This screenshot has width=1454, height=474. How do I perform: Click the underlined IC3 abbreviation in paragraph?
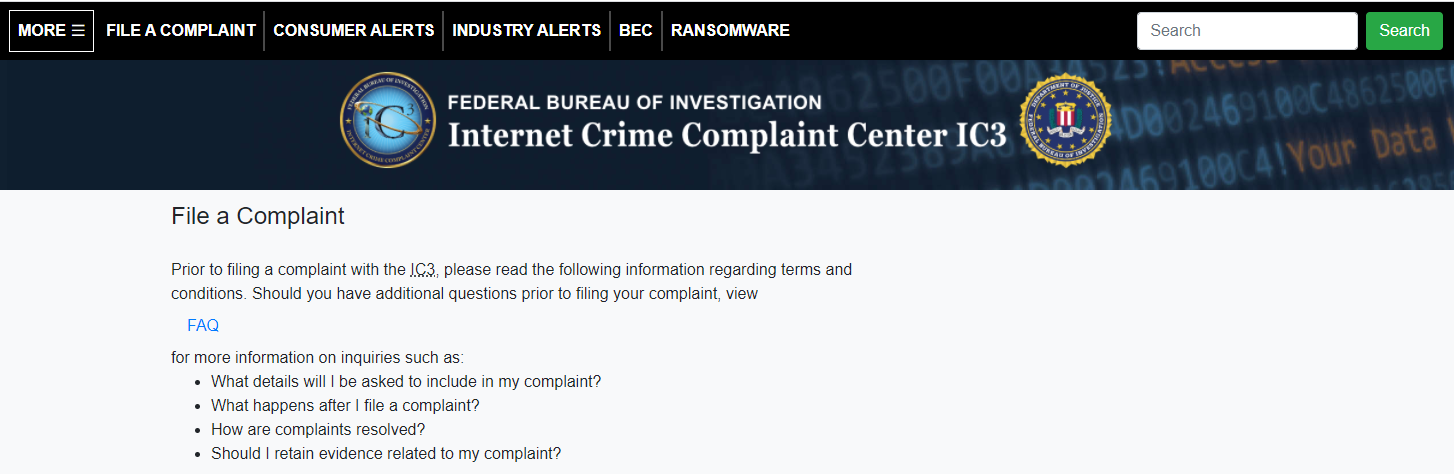point(423,270)
